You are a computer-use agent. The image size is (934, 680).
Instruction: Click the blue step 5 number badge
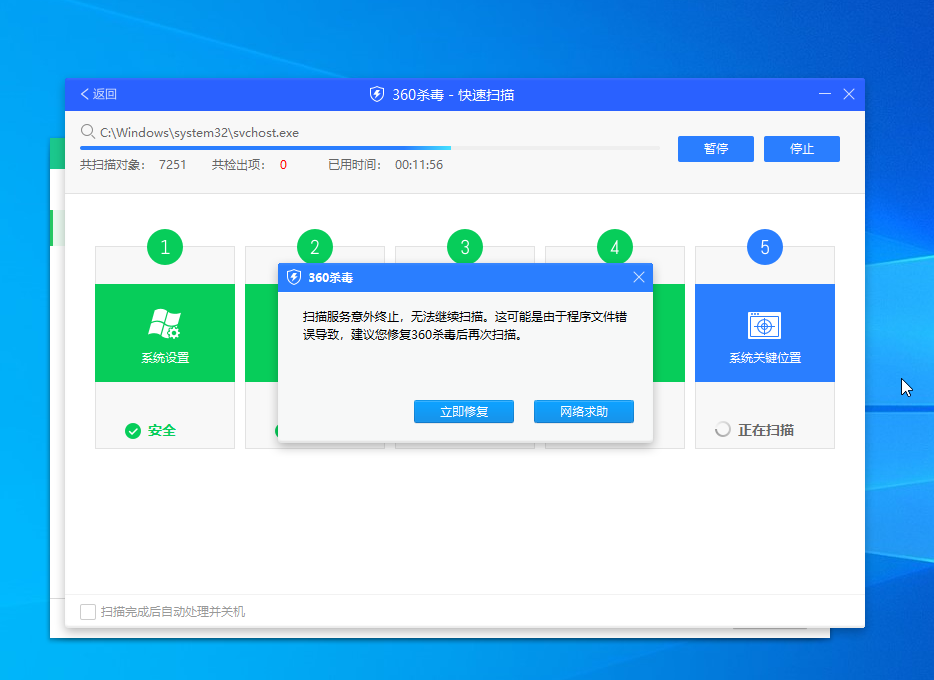(x=764, y=247)
